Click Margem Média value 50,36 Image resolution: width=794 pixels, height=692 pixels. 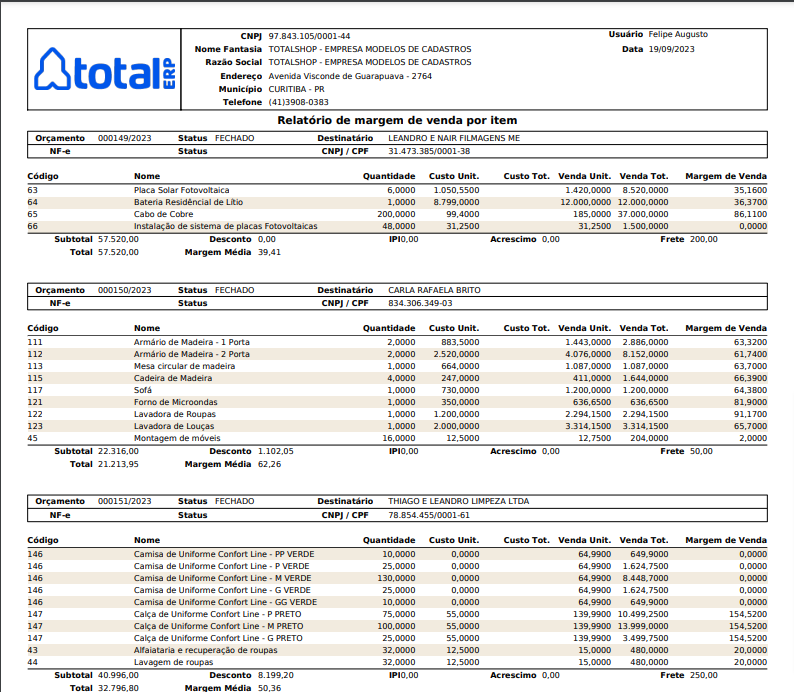click(269, 688)
